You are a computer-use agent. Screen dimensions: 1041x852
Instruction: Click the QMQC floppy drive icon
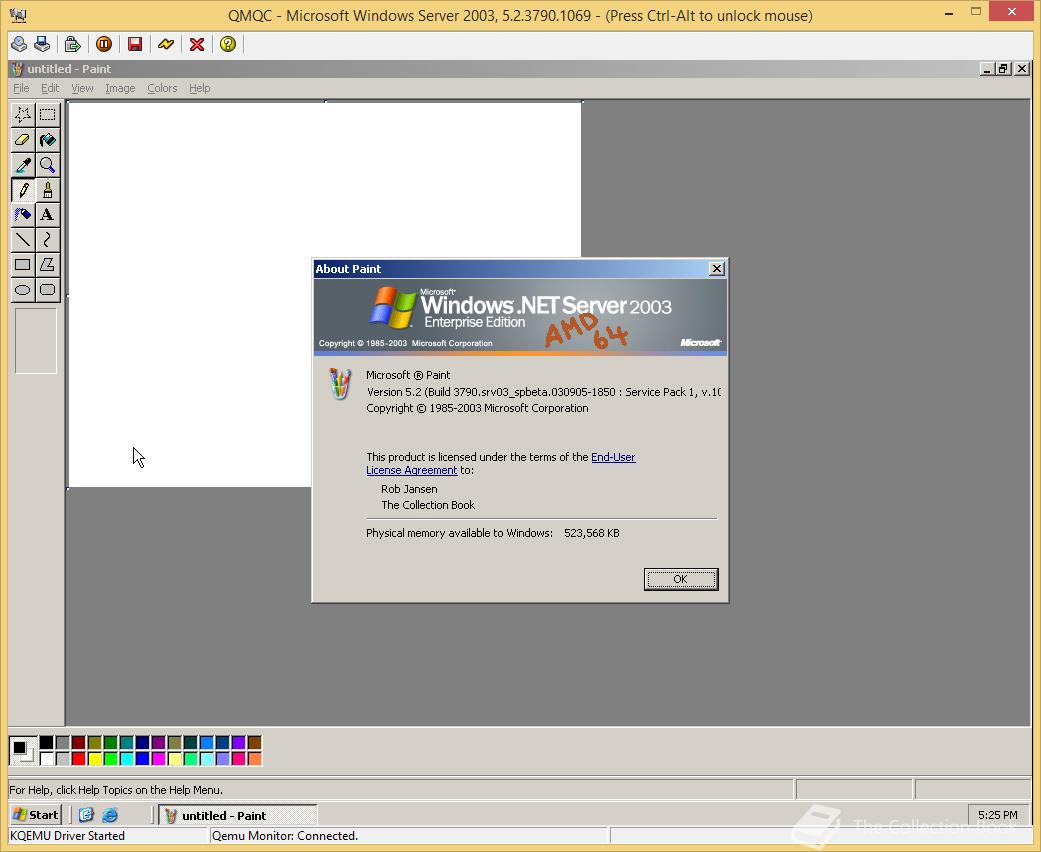pyautogui.click(x=42, y=44)
